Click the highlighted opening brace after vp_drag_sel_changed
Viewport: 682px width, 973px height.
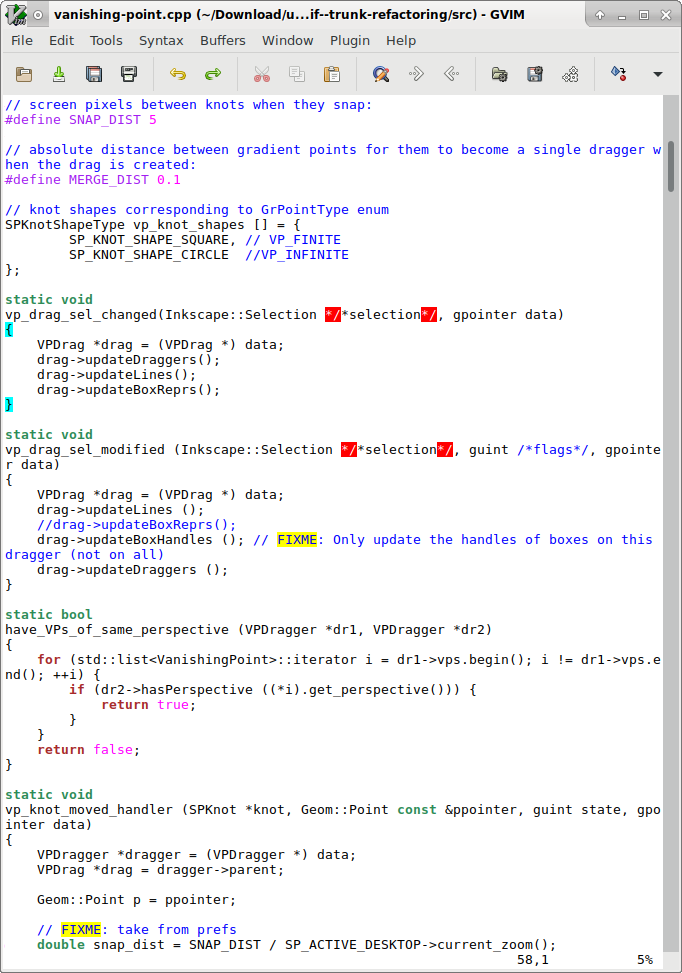pyautogui.click(x=9, y=330)
